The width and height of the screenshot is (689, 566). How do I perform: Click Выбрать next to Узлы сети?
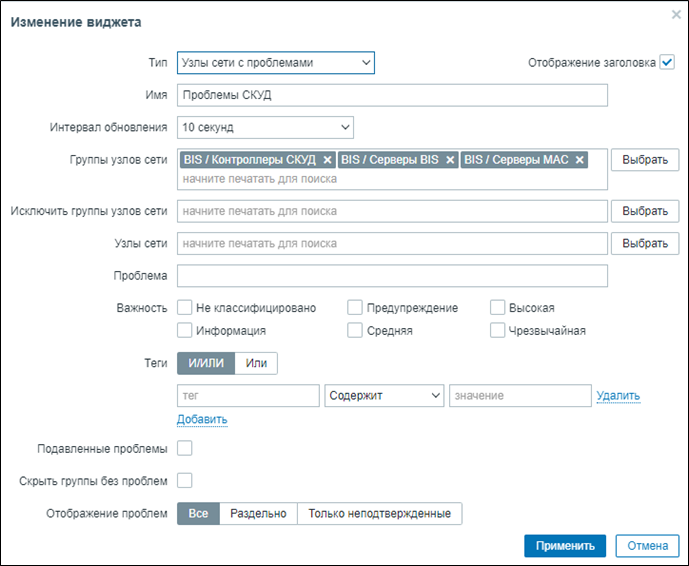pyautogui.click(x=645, y=244)
